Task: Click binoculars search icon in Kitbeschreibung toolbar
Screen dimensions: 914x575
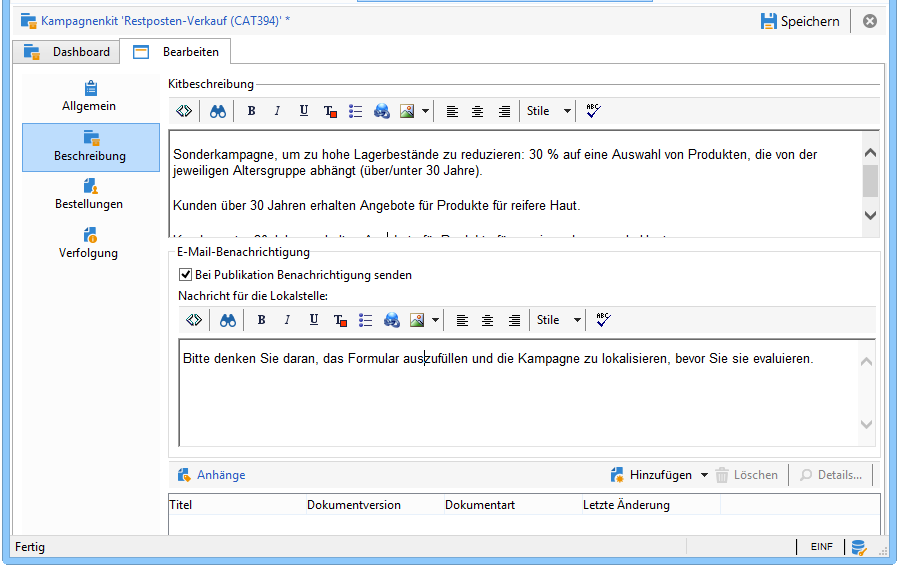Action: [x=218, y=111]
